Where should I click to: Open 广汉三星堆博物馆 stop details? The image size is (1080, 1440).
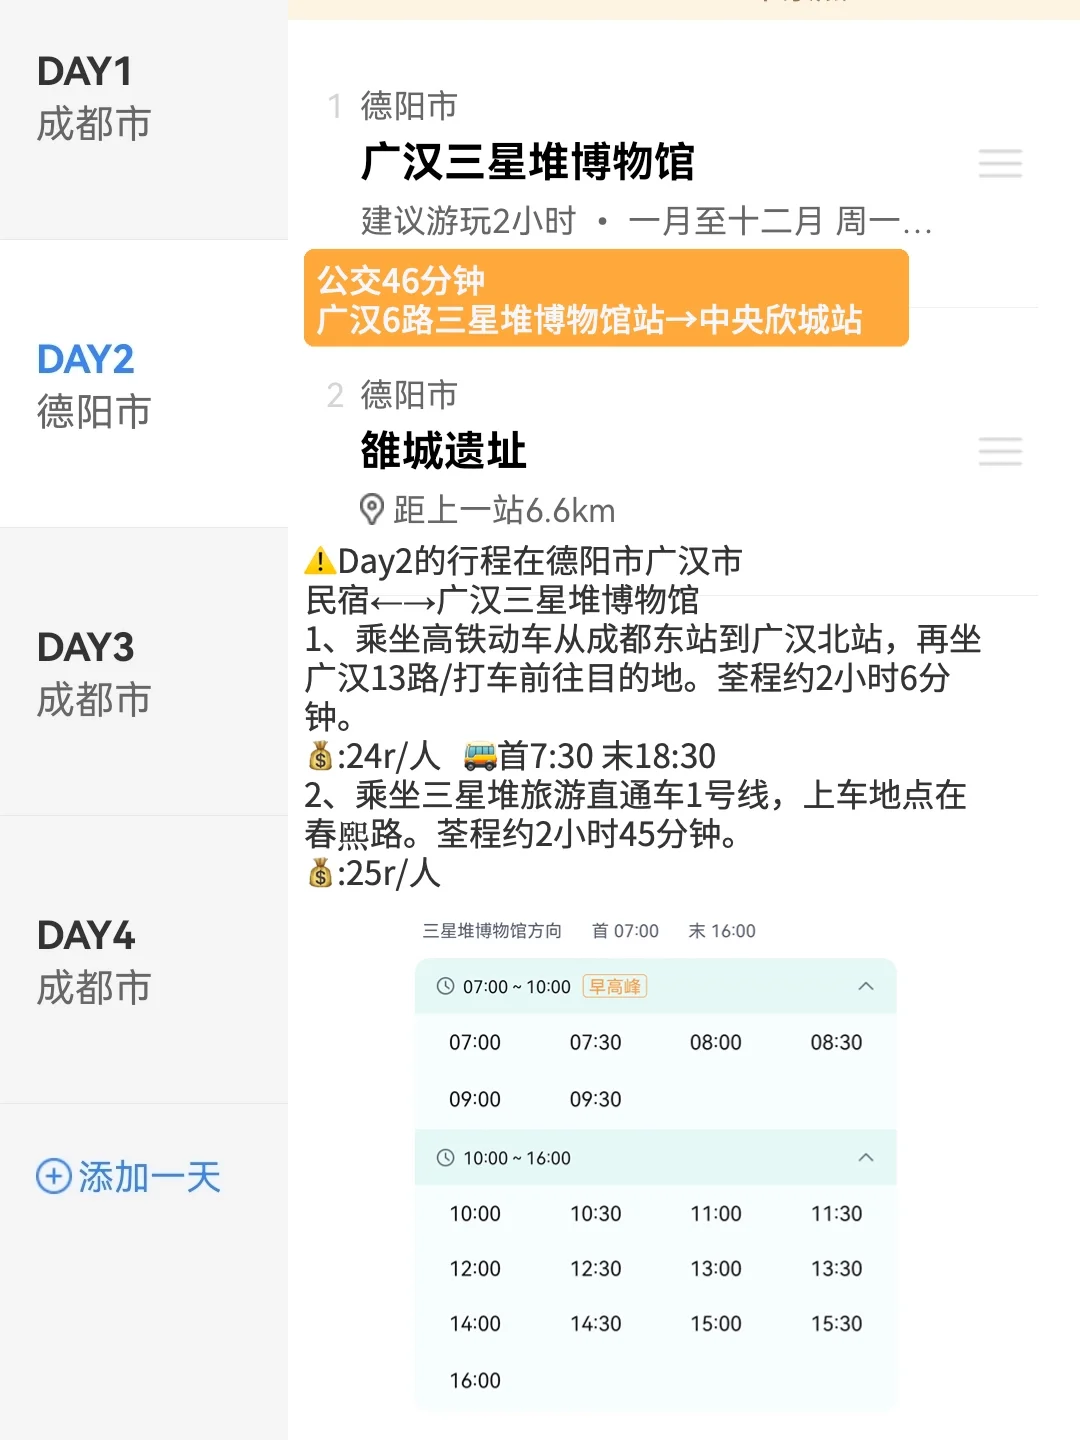coord(527,162)
